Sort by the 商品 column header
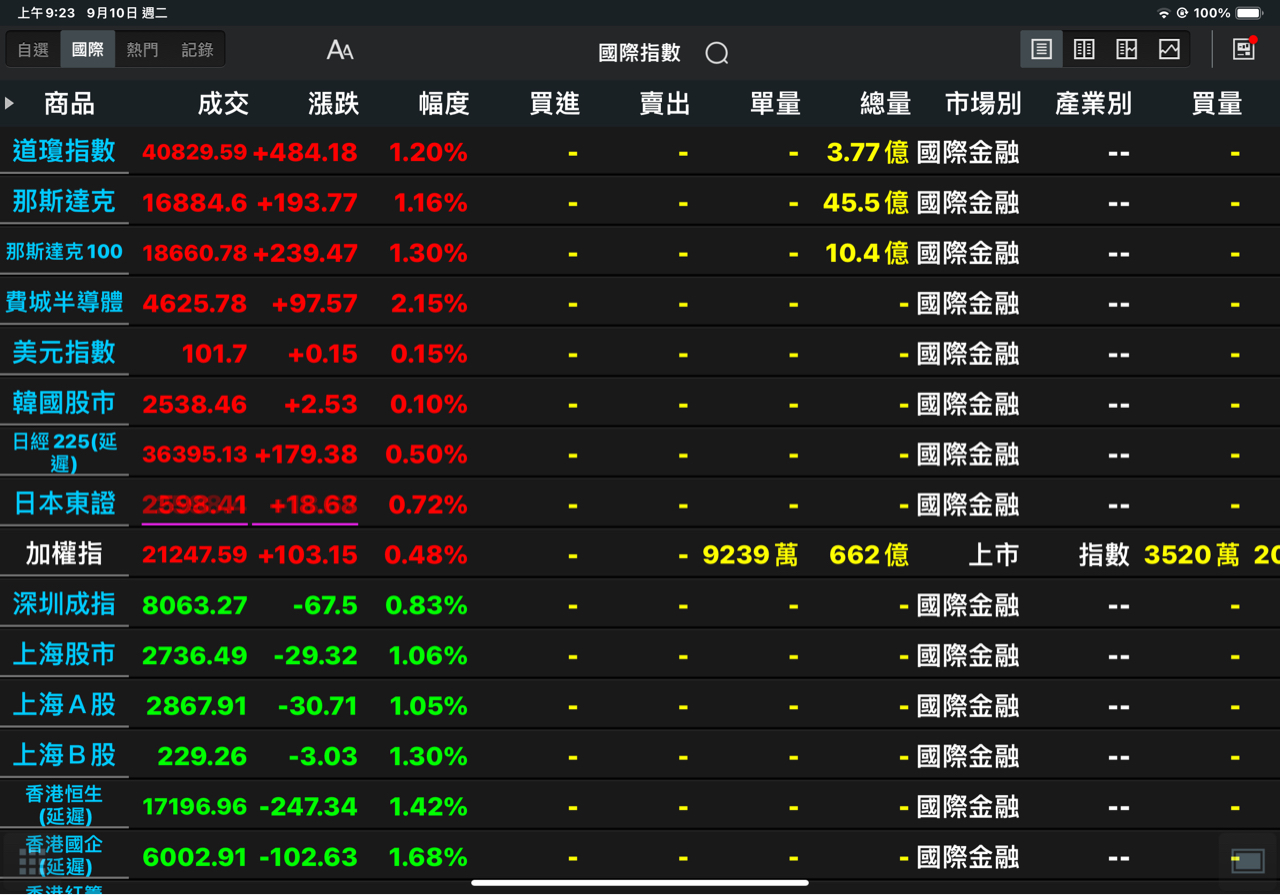This screenshot has height=895, width=1280. (69, 103)
